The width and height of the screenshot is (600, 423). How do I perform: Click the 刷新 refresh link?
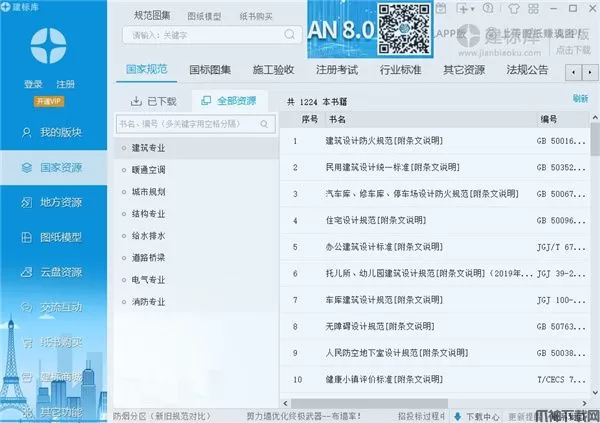click(580, 99)
